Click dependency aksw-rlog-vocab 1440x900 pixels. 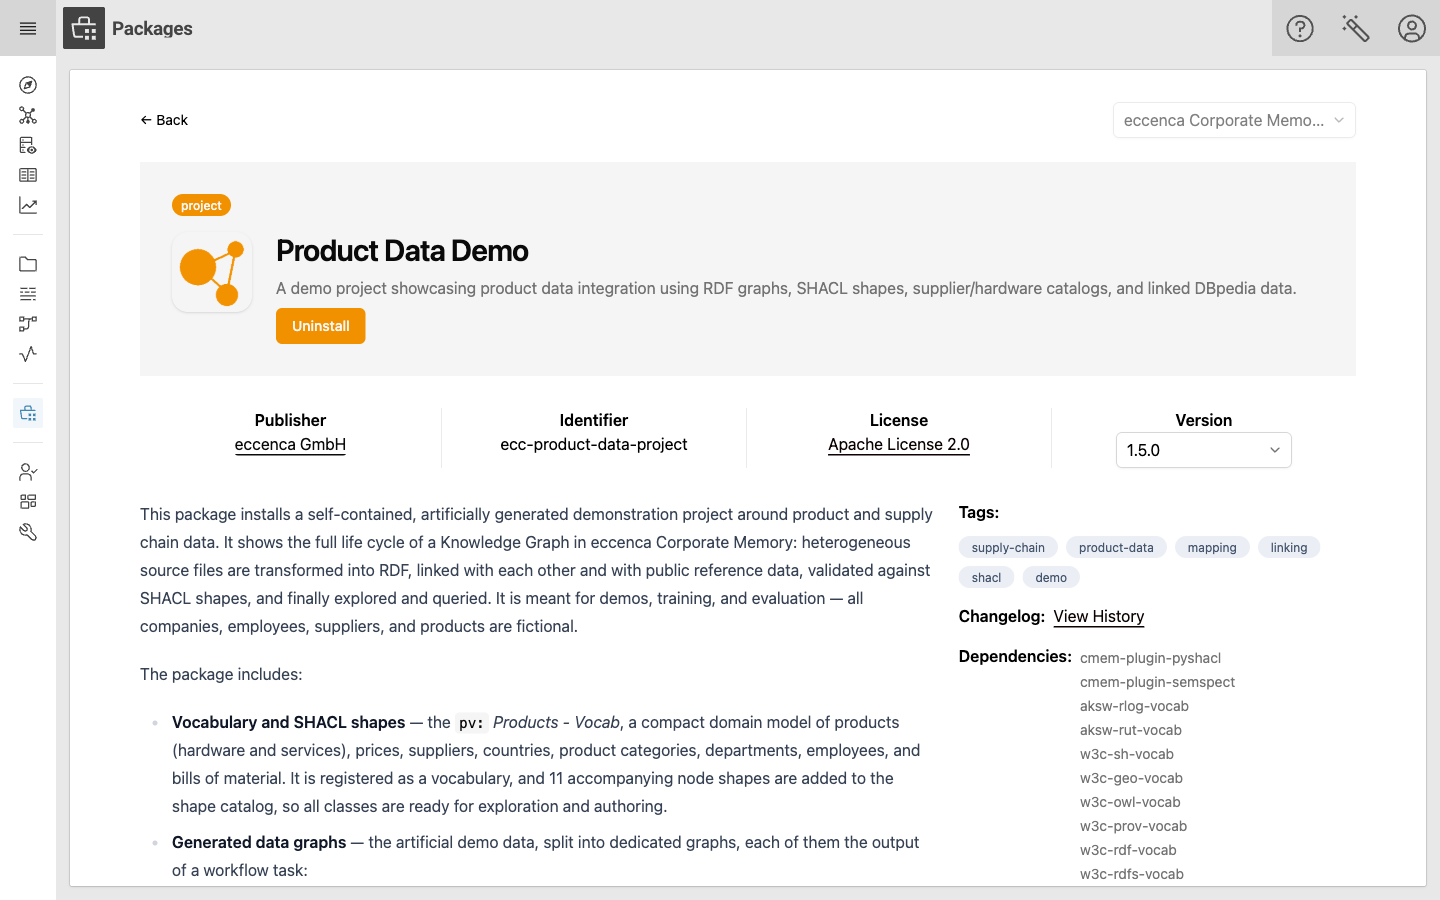click(x=1134, y=706)
